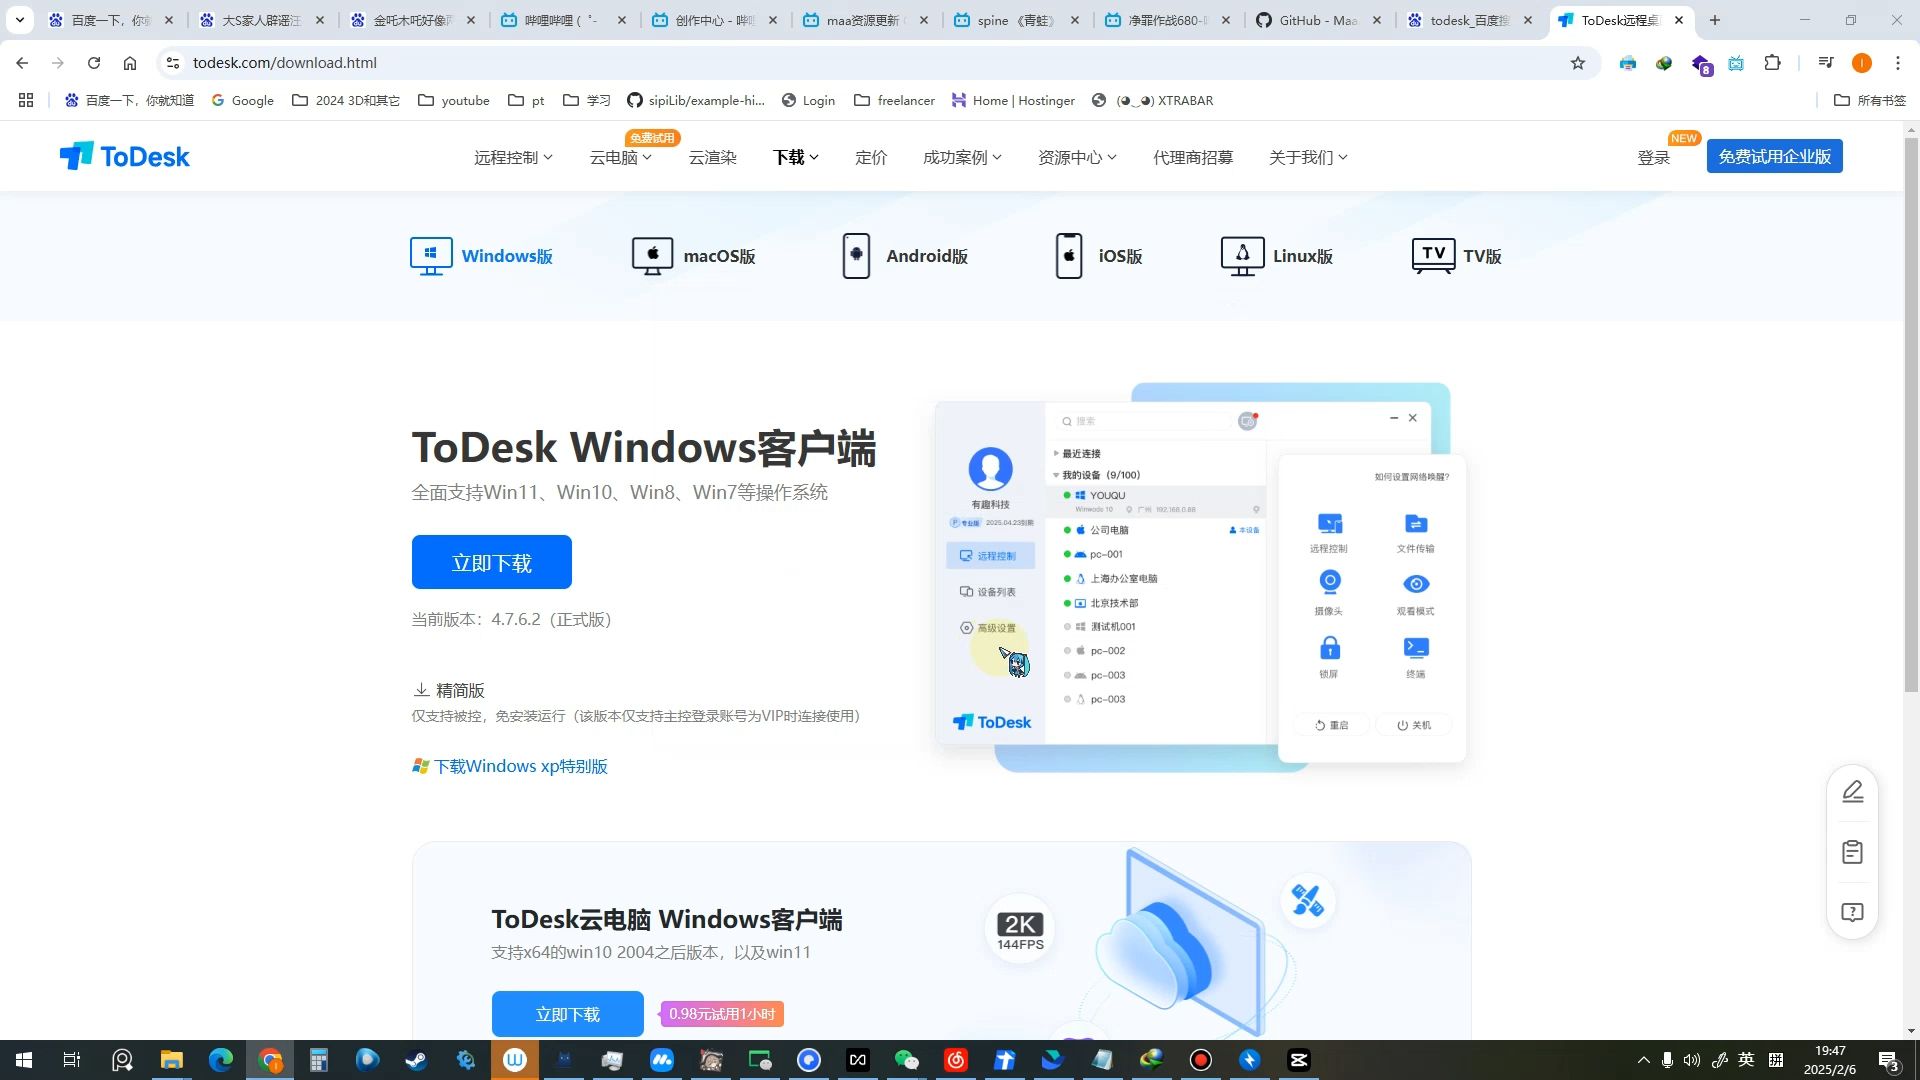This screenshot has width=1920, height=1080.
Task: Open the Windows Start menu
Action: (24, 1060)
